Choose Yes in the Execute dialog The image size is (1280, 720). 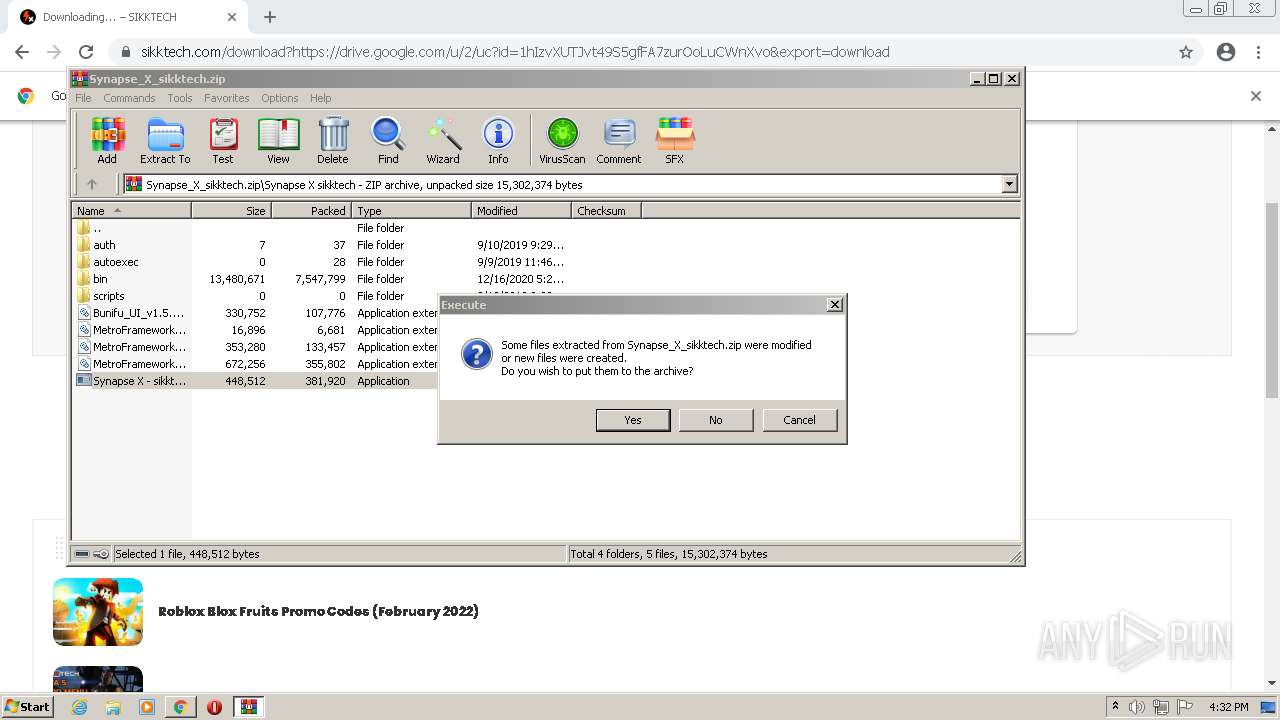tap(633, 420)
